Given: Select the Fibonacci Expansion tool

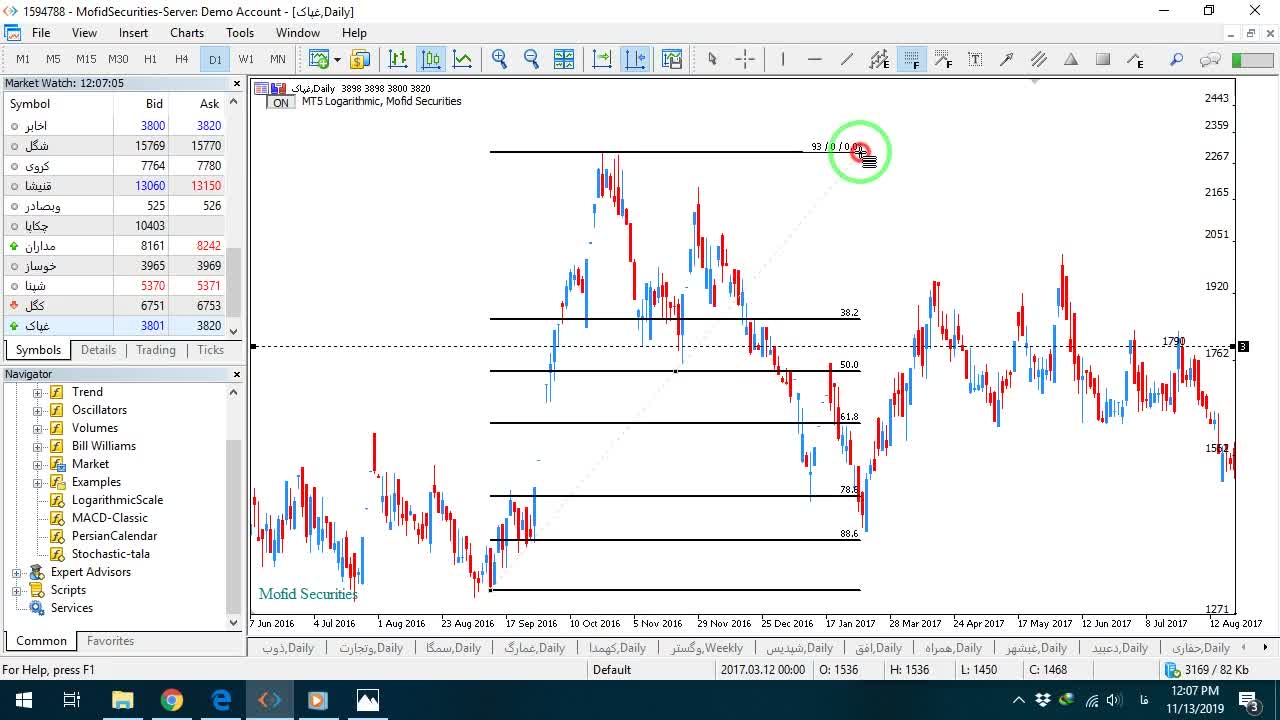Looking at the screenshot, I should (943, 59).
